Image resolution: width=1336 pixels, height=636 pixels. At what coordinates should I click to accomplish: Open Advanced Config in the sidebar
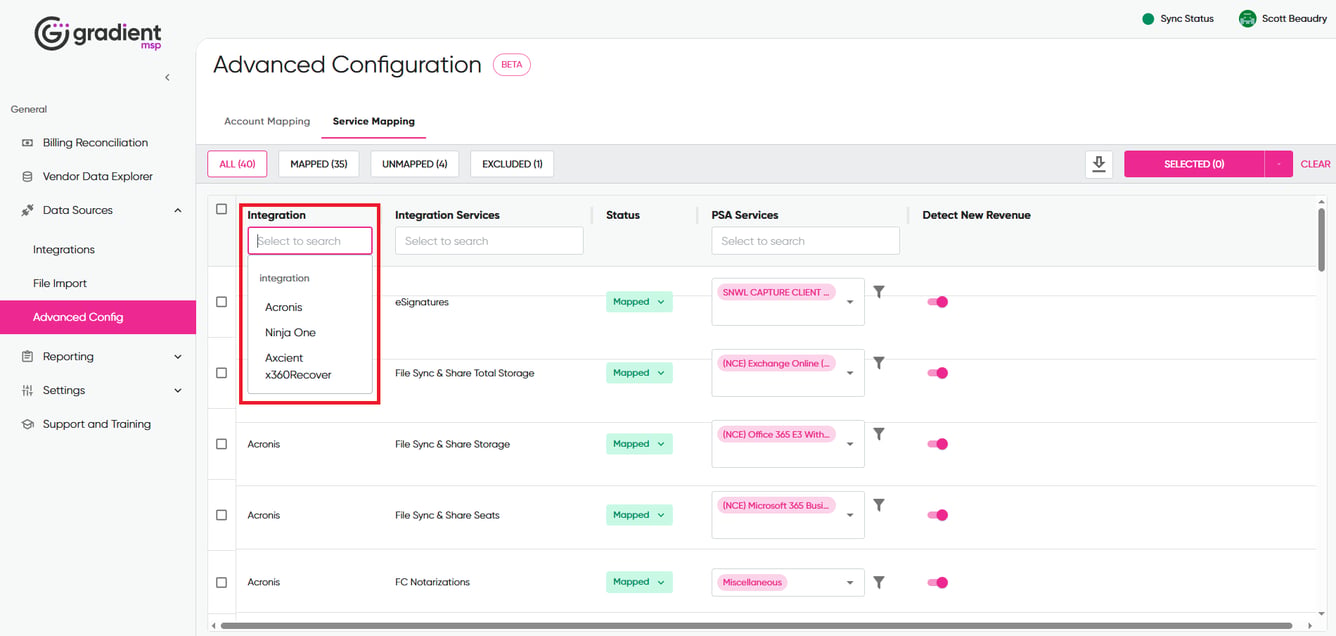pos(98,317)
